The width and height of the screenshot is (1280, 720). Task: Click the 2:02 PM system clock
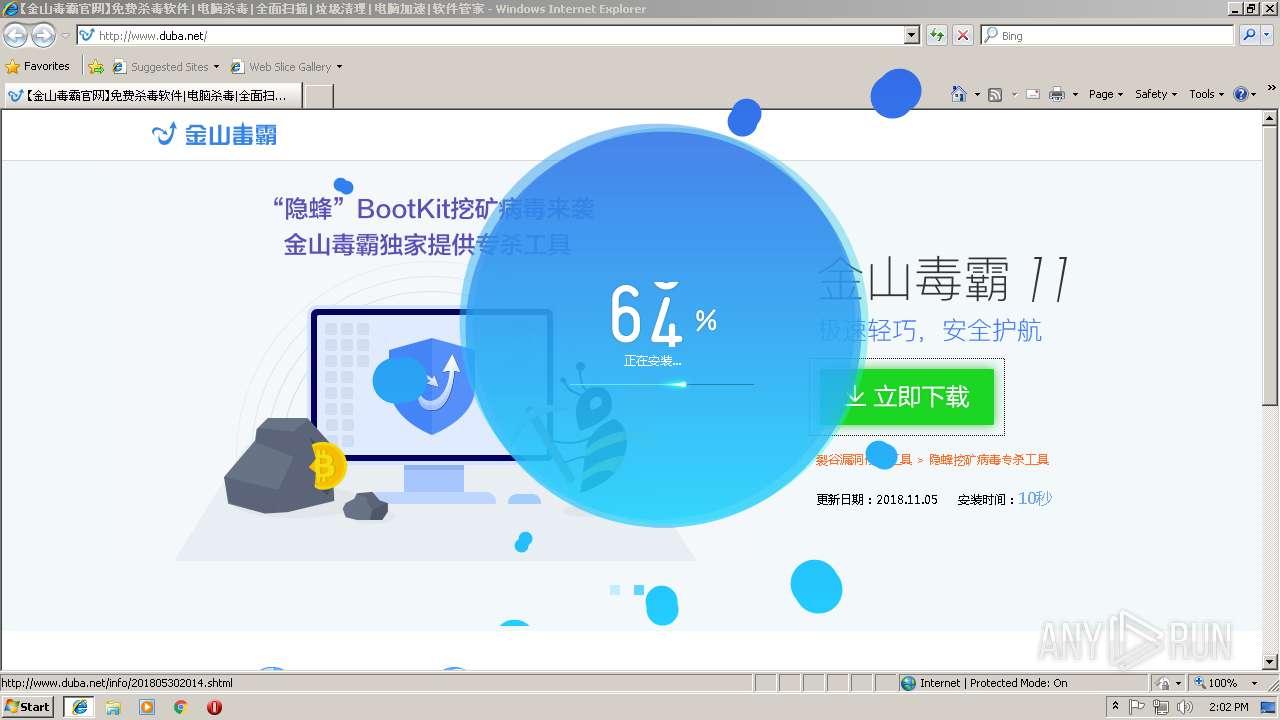coord(1228,707)
